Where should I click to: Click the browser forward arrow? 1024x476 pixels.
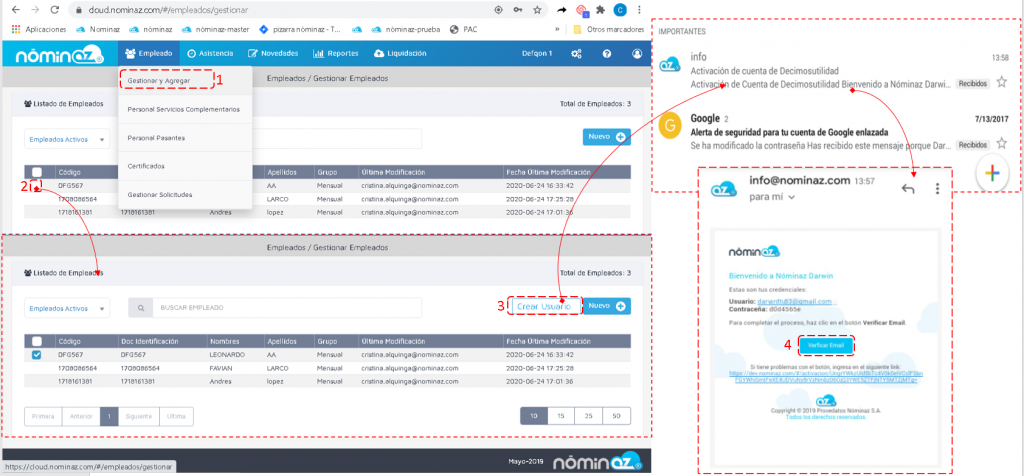[x=35, y=10]
